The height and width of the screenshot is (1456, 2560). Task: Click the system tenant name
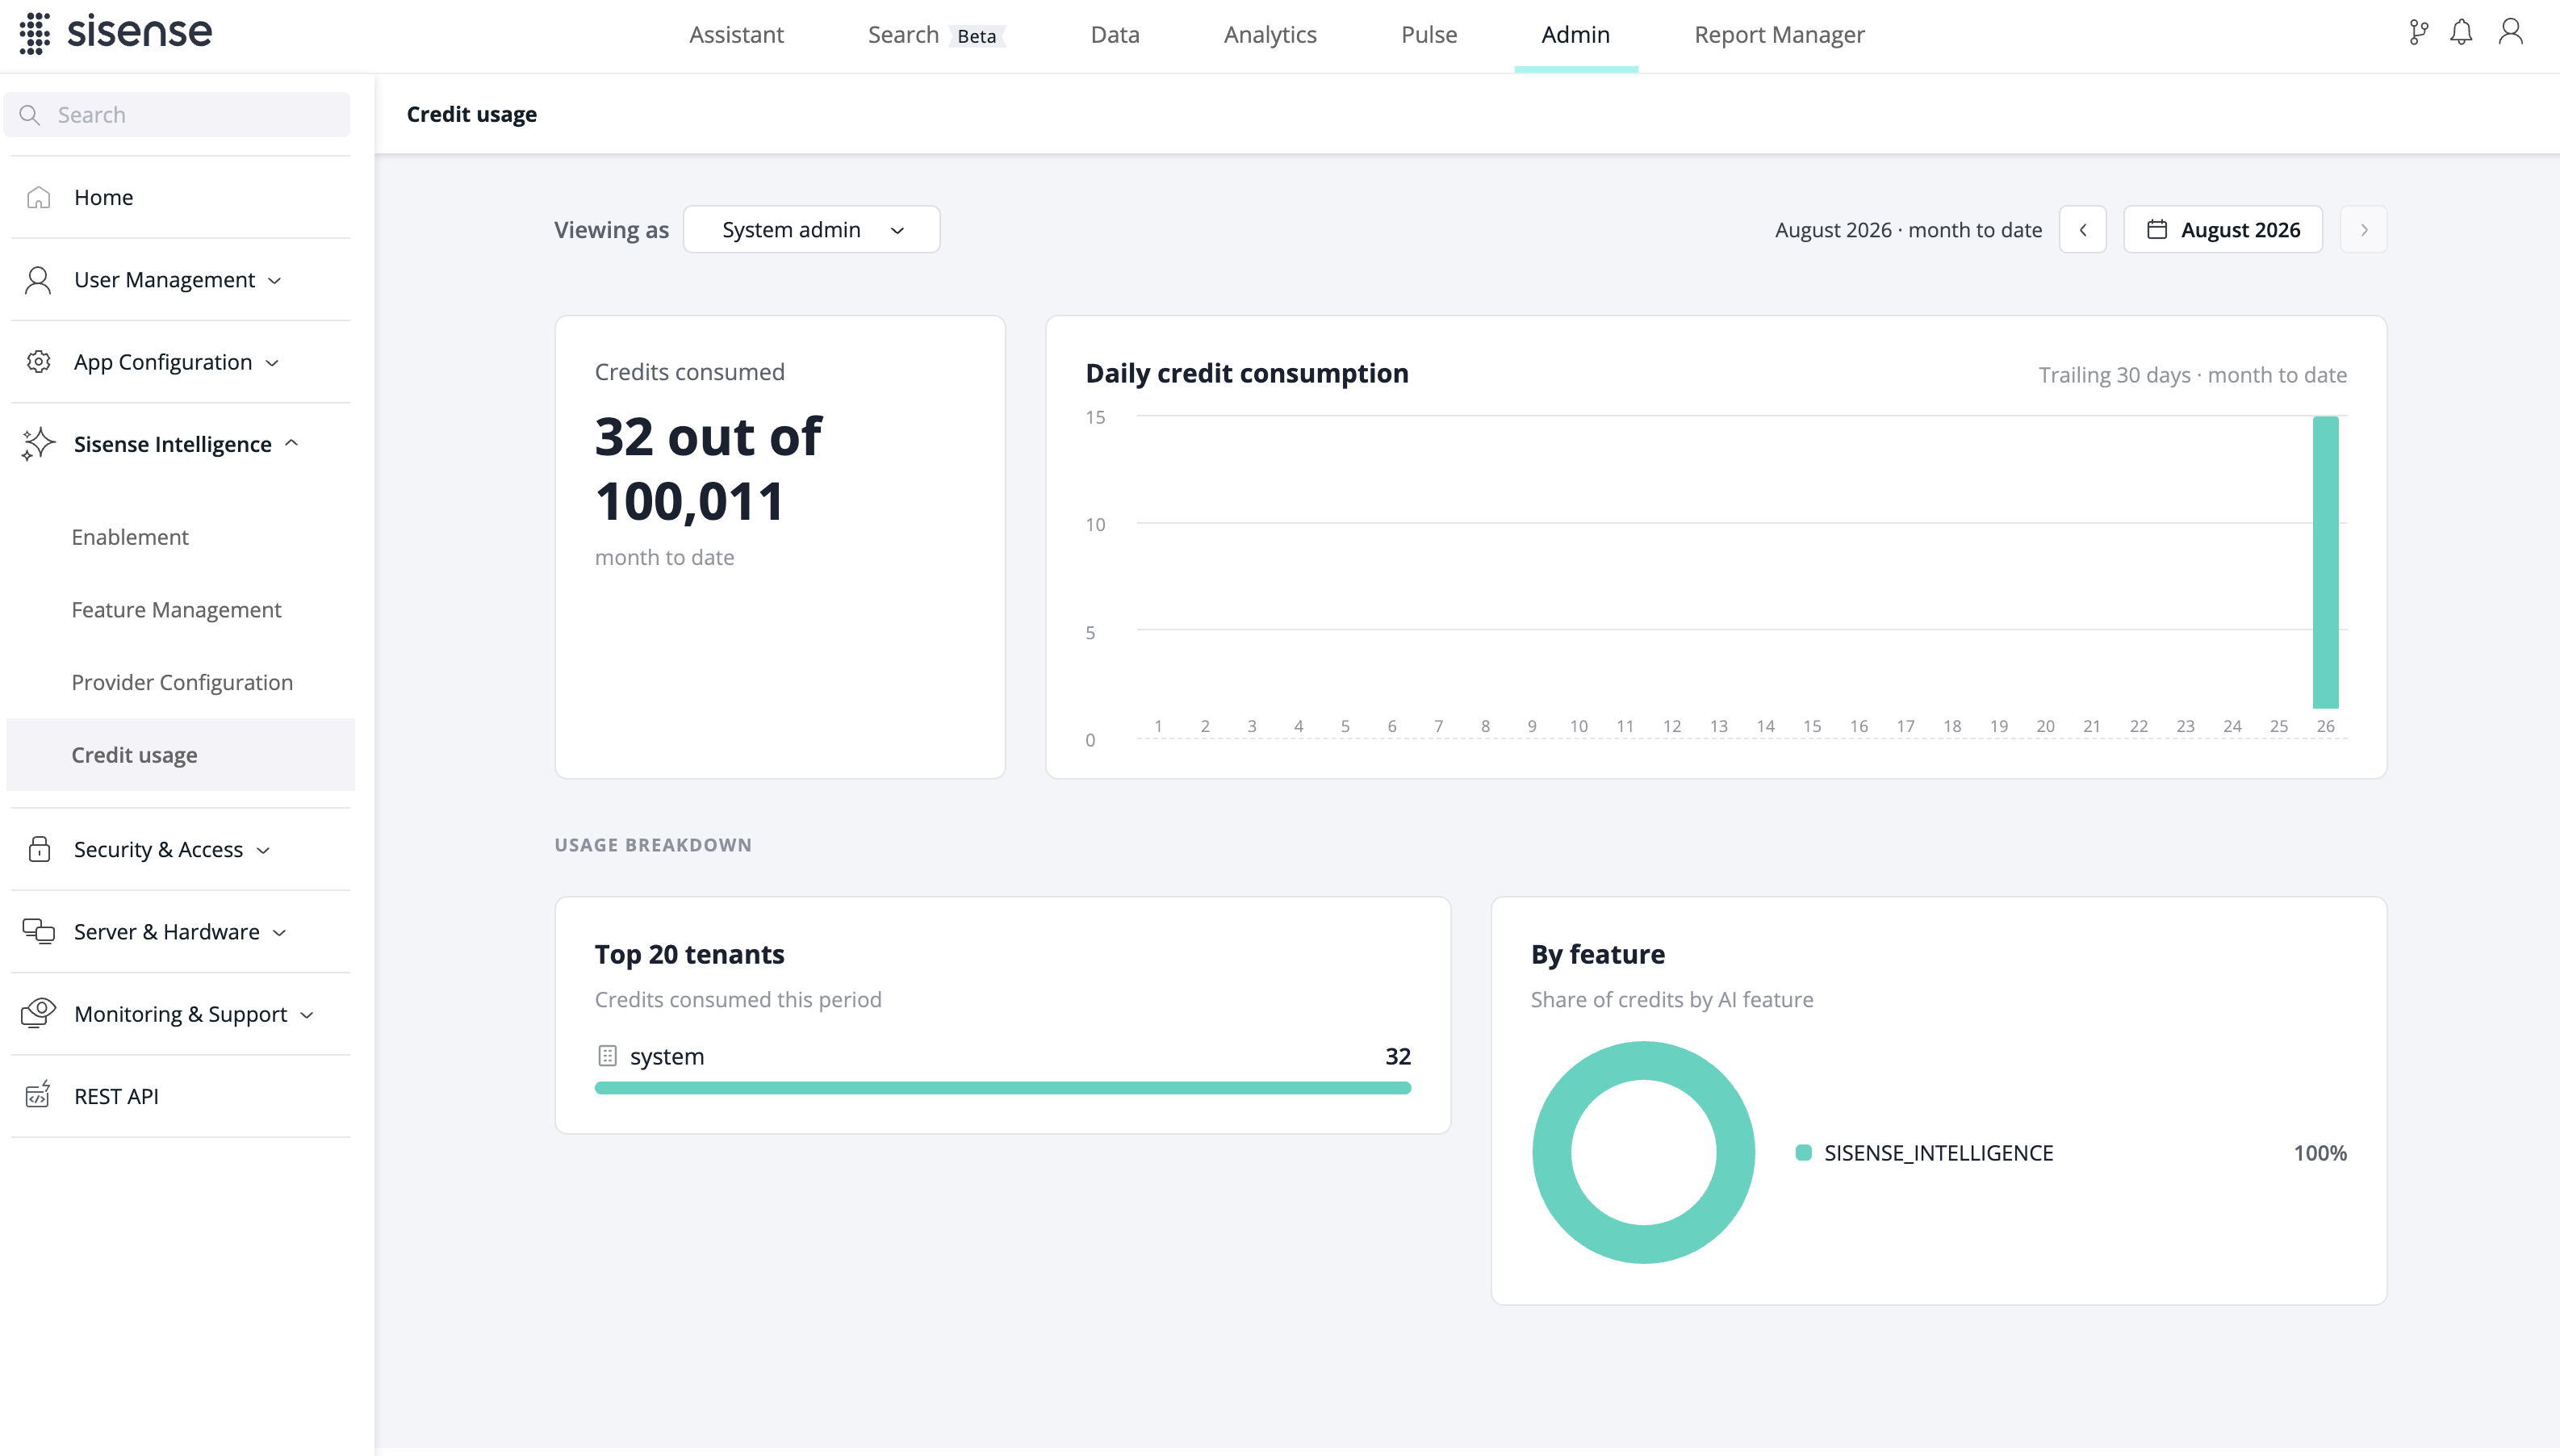pyautogui.click(x=667, y=1056)
